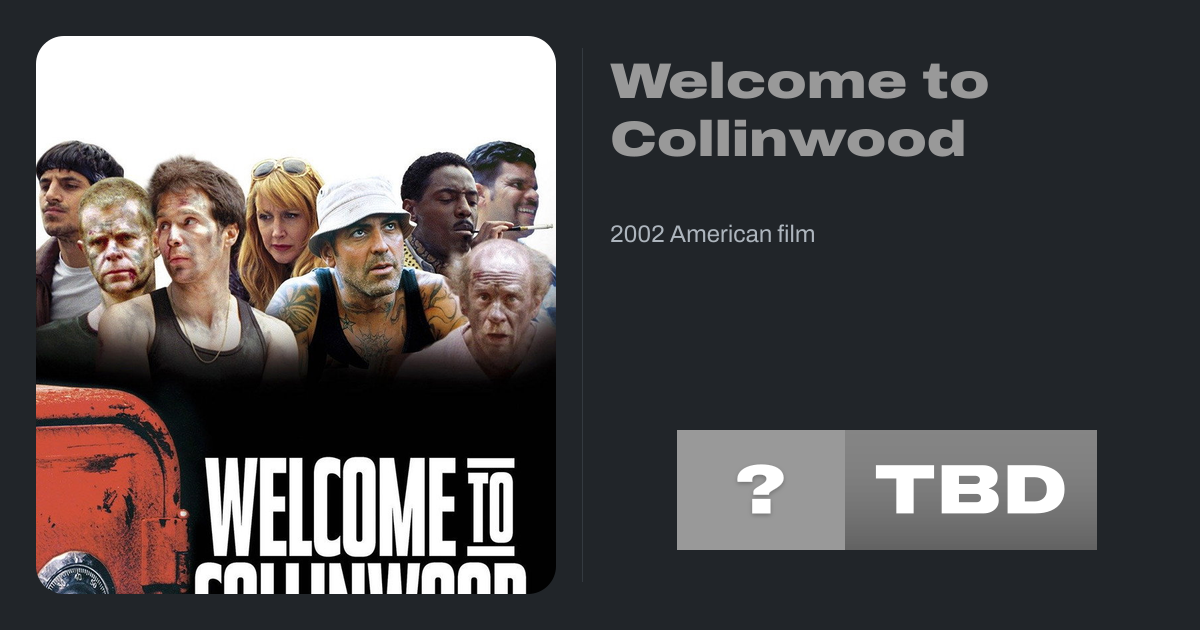This screenshot has height=630, width=1200.
Task: Open the Welcome to Collinwood title heading
Action: click(x=799, y=109)
